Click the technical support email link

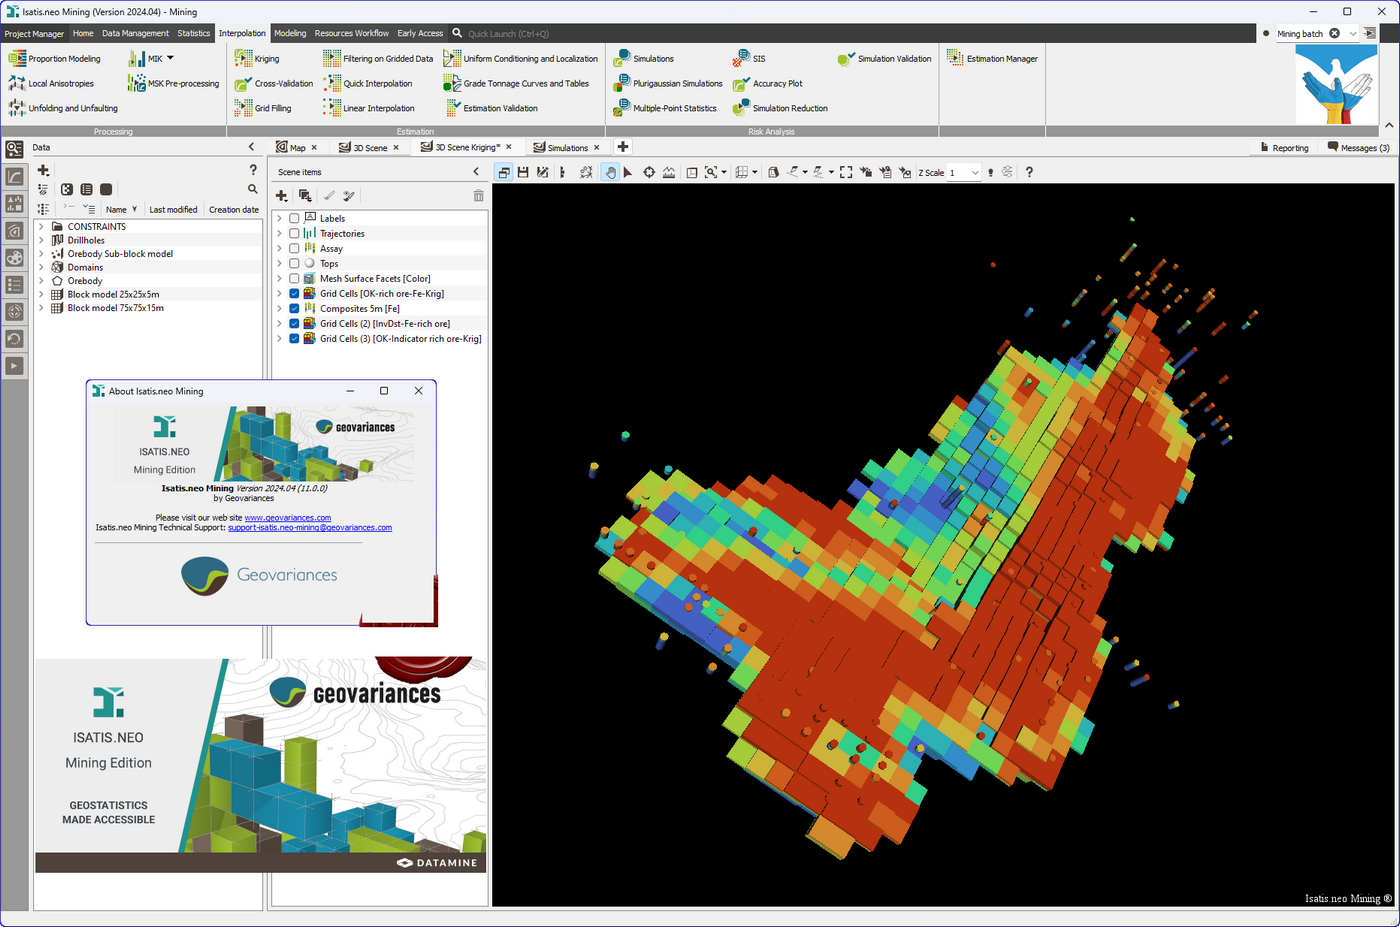[310, 528]
